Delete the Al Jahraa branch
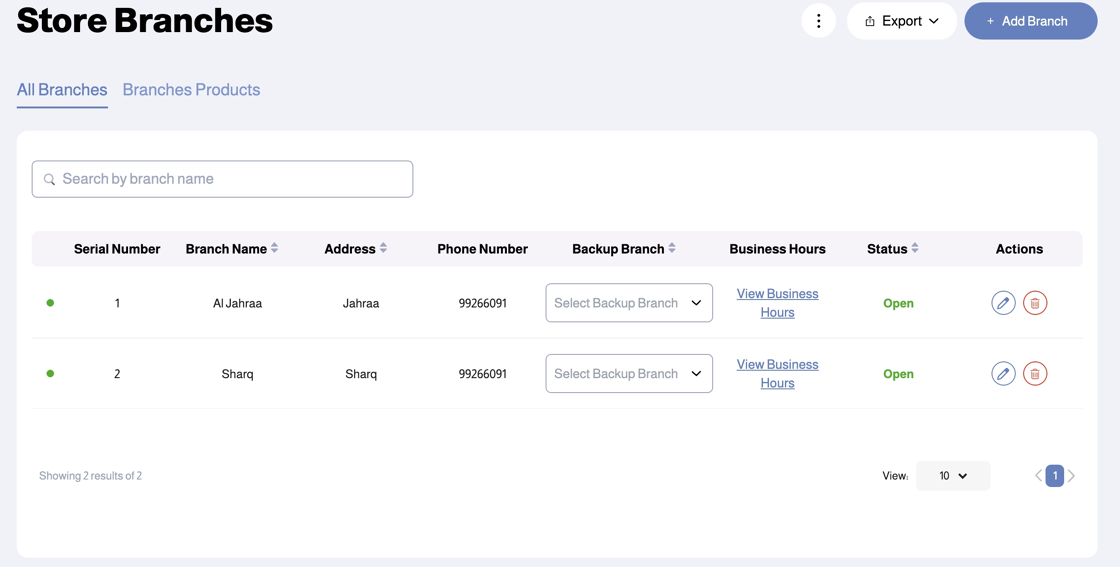Image resolution: width=1120 pixels, height=567 pixels. coord(1035,303)
